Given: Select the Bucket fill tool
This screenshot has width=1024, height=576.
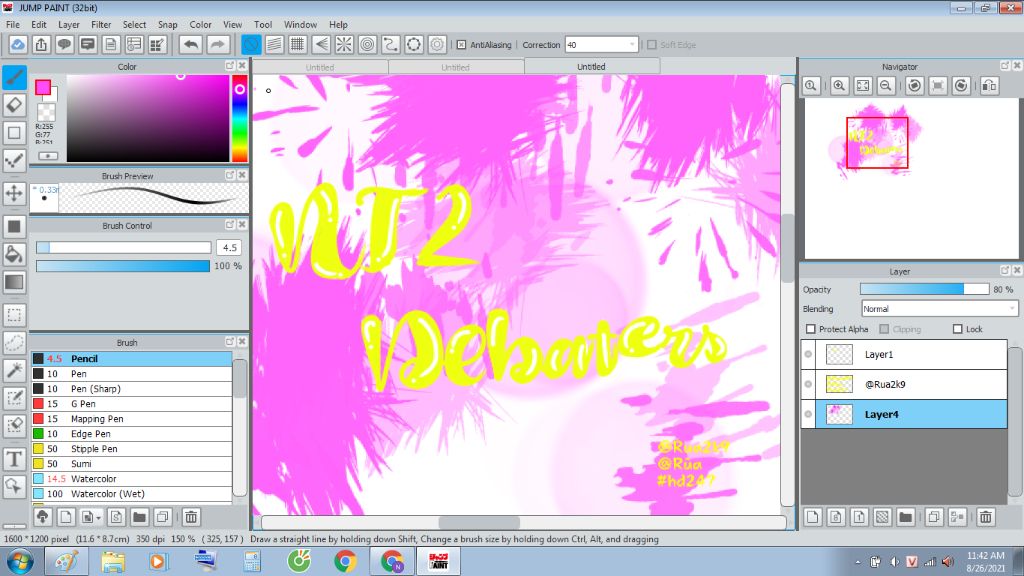Looking at the screenshot, I should 14,254.
